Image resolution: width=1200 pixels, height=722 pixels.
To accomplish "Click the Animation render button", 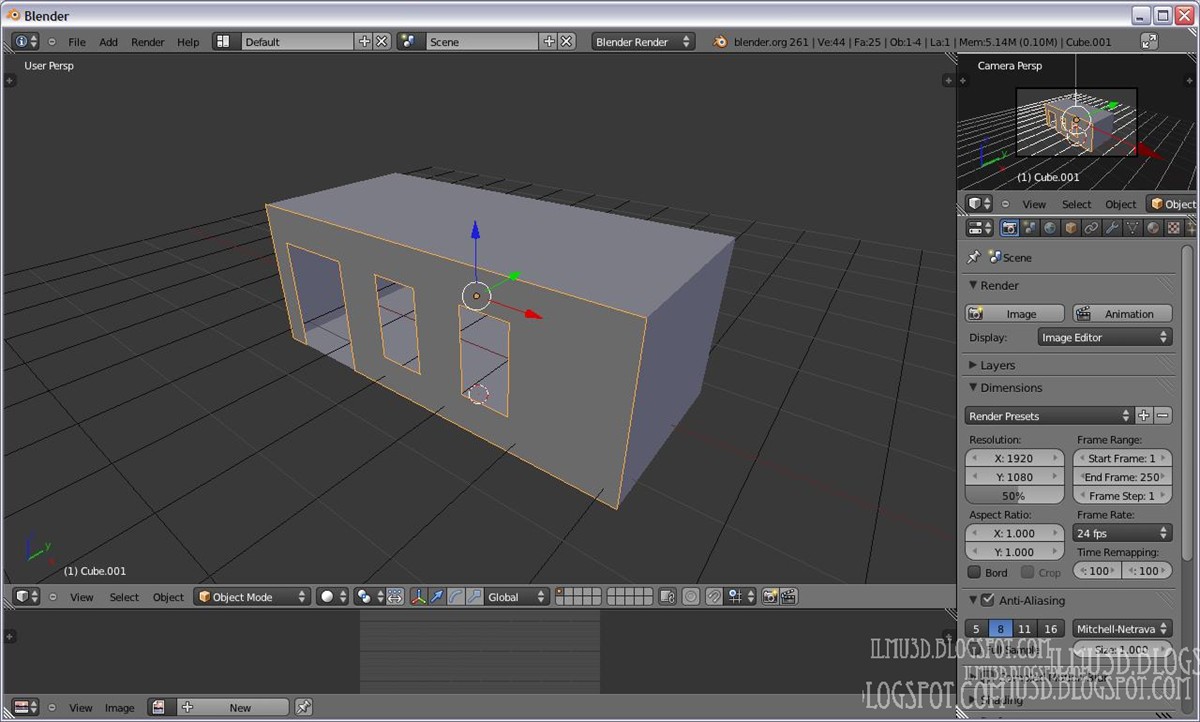I will [1122, 313].
